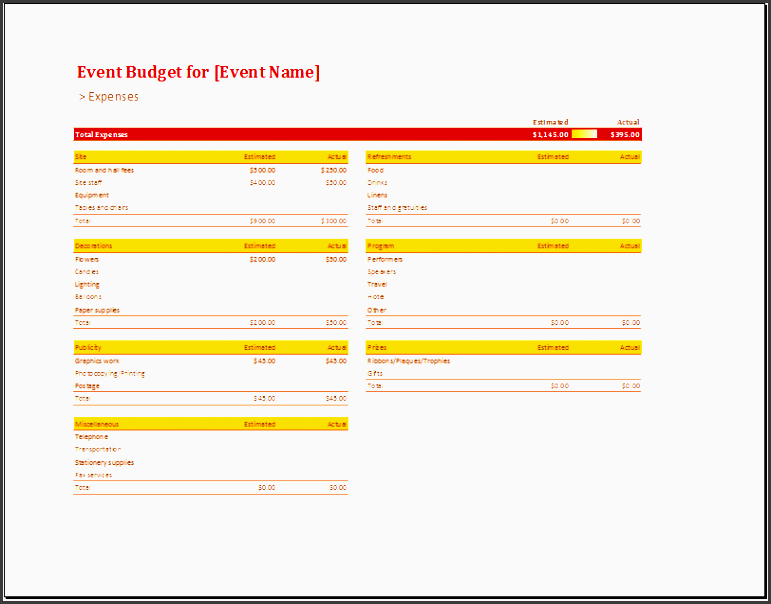This screenshot has height=604, width=771.
Task: Click the yellow gradient bar in Total Expenses
Action: coord(585,134)
